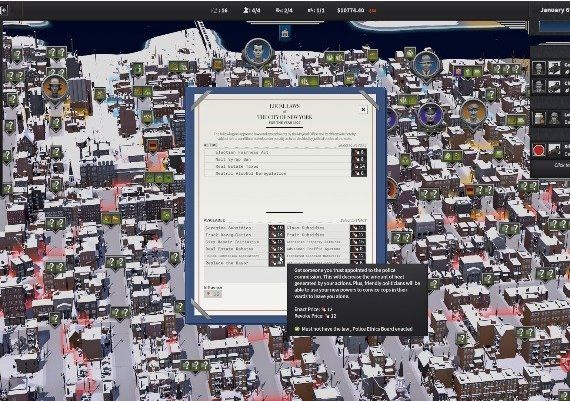
Task: Choose Real Estate Reforms in available laws
Action: point(236,249)
